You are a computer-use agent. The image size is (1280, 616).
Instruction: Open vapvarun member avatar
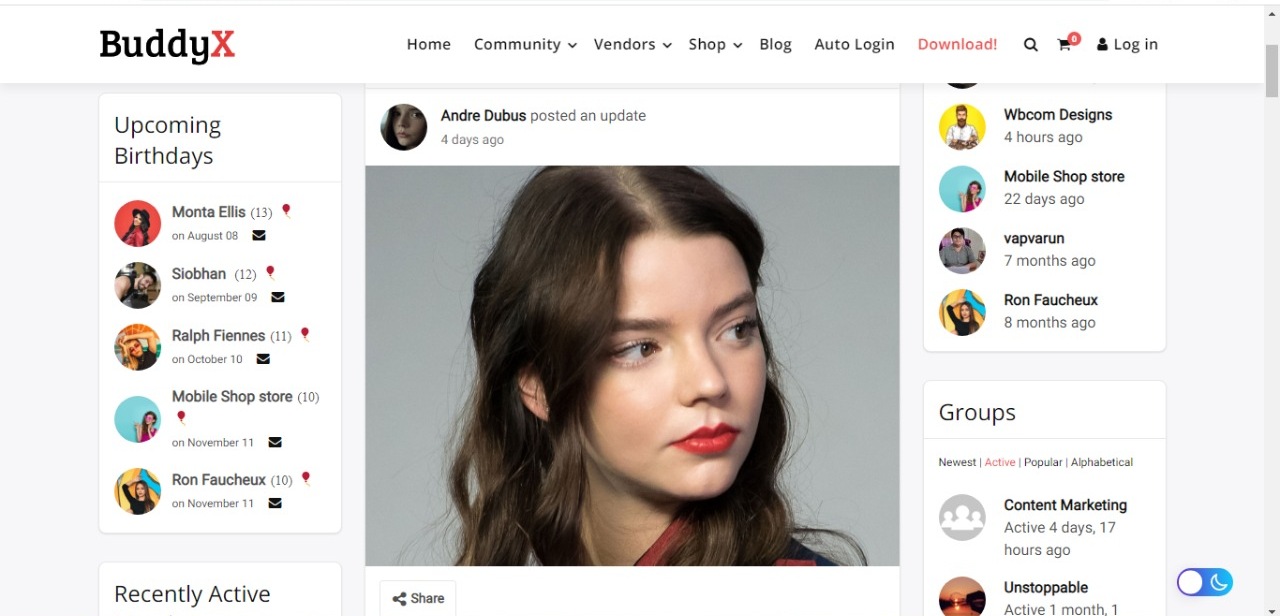click(x=962, y=250)
